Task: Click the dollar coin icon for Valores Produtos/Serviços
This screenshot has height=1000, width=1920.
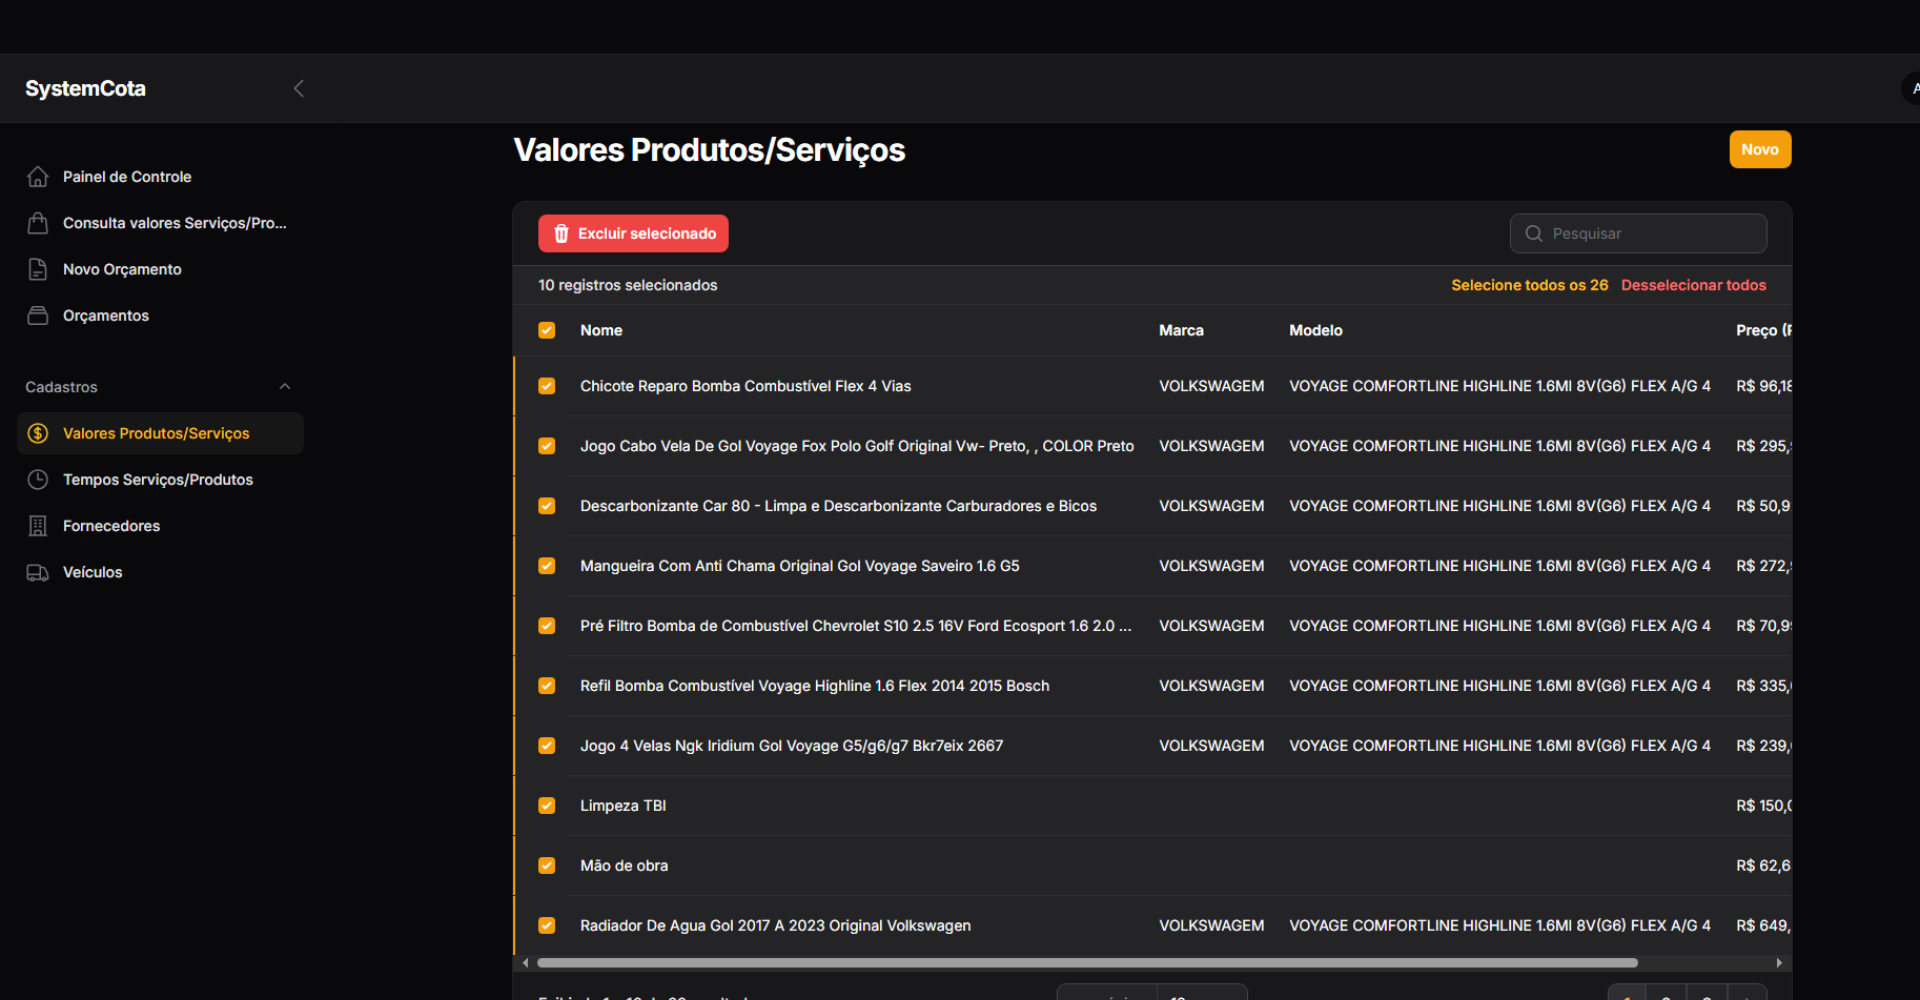Action: tap(38, 433)
